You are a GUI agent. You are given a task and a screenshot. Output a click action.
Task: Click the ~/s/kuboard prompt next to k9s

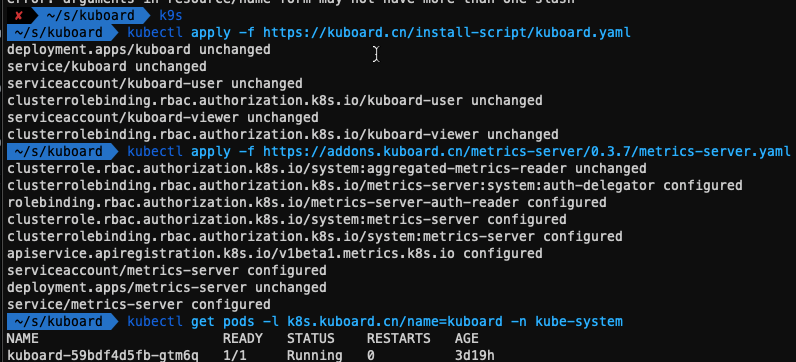coord(91,16)
